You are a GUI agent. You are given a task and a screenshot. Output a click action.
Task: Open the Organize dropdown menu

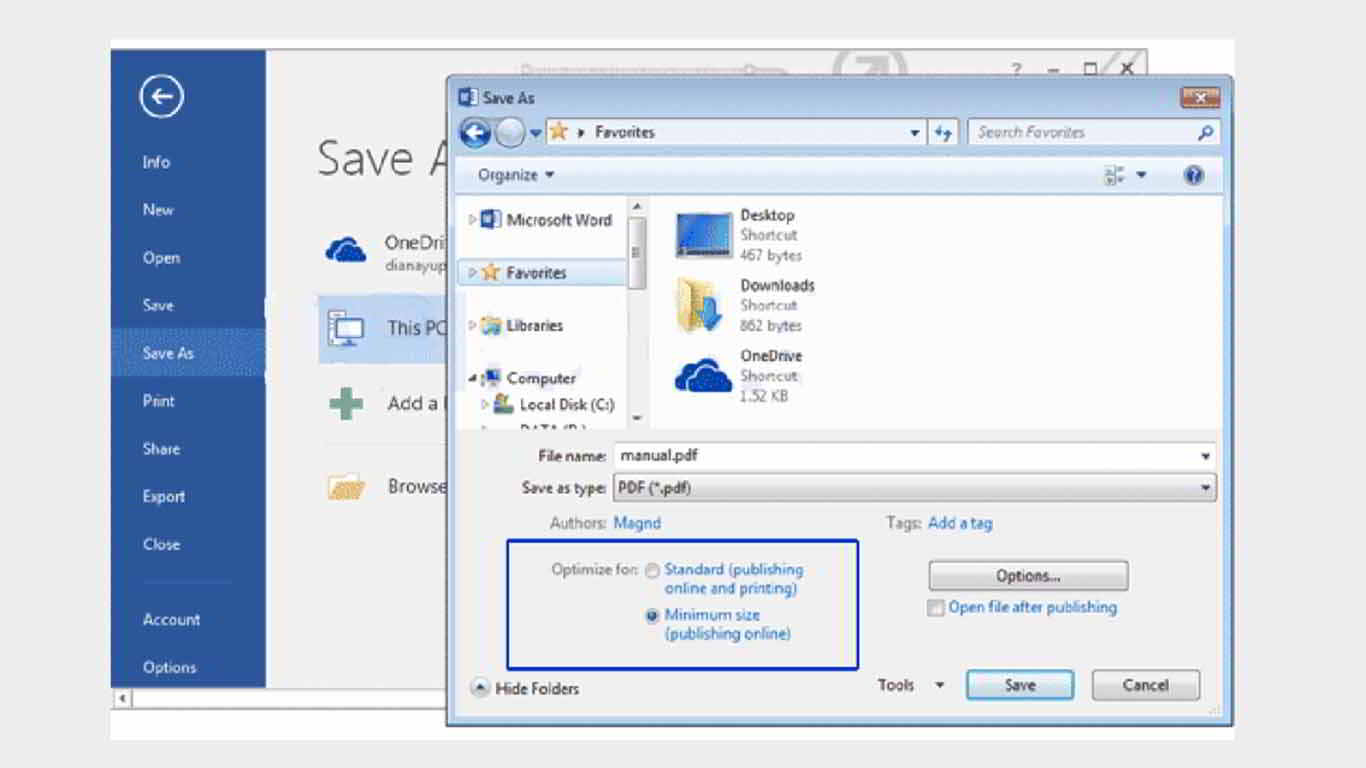516,175
